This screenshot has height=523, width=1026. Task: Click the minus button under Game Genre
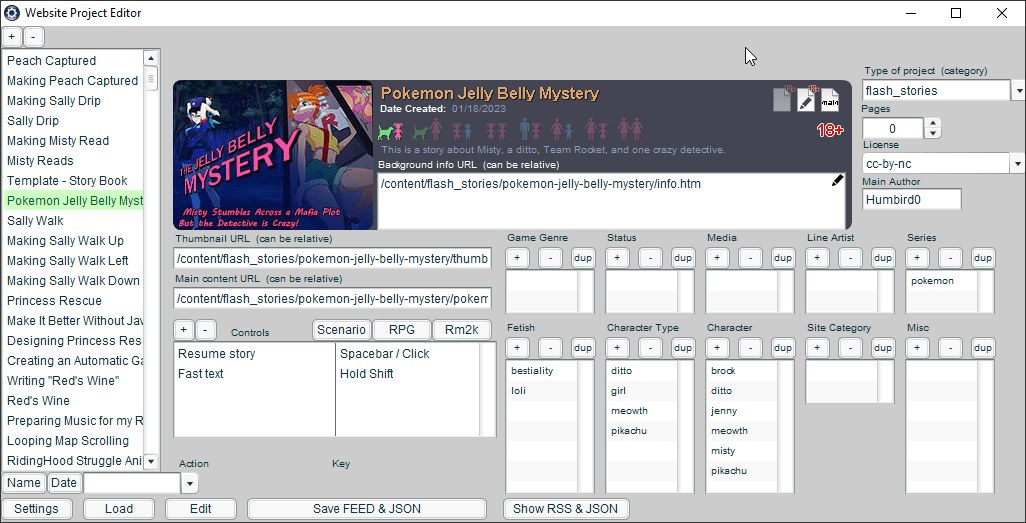[550, 257]
